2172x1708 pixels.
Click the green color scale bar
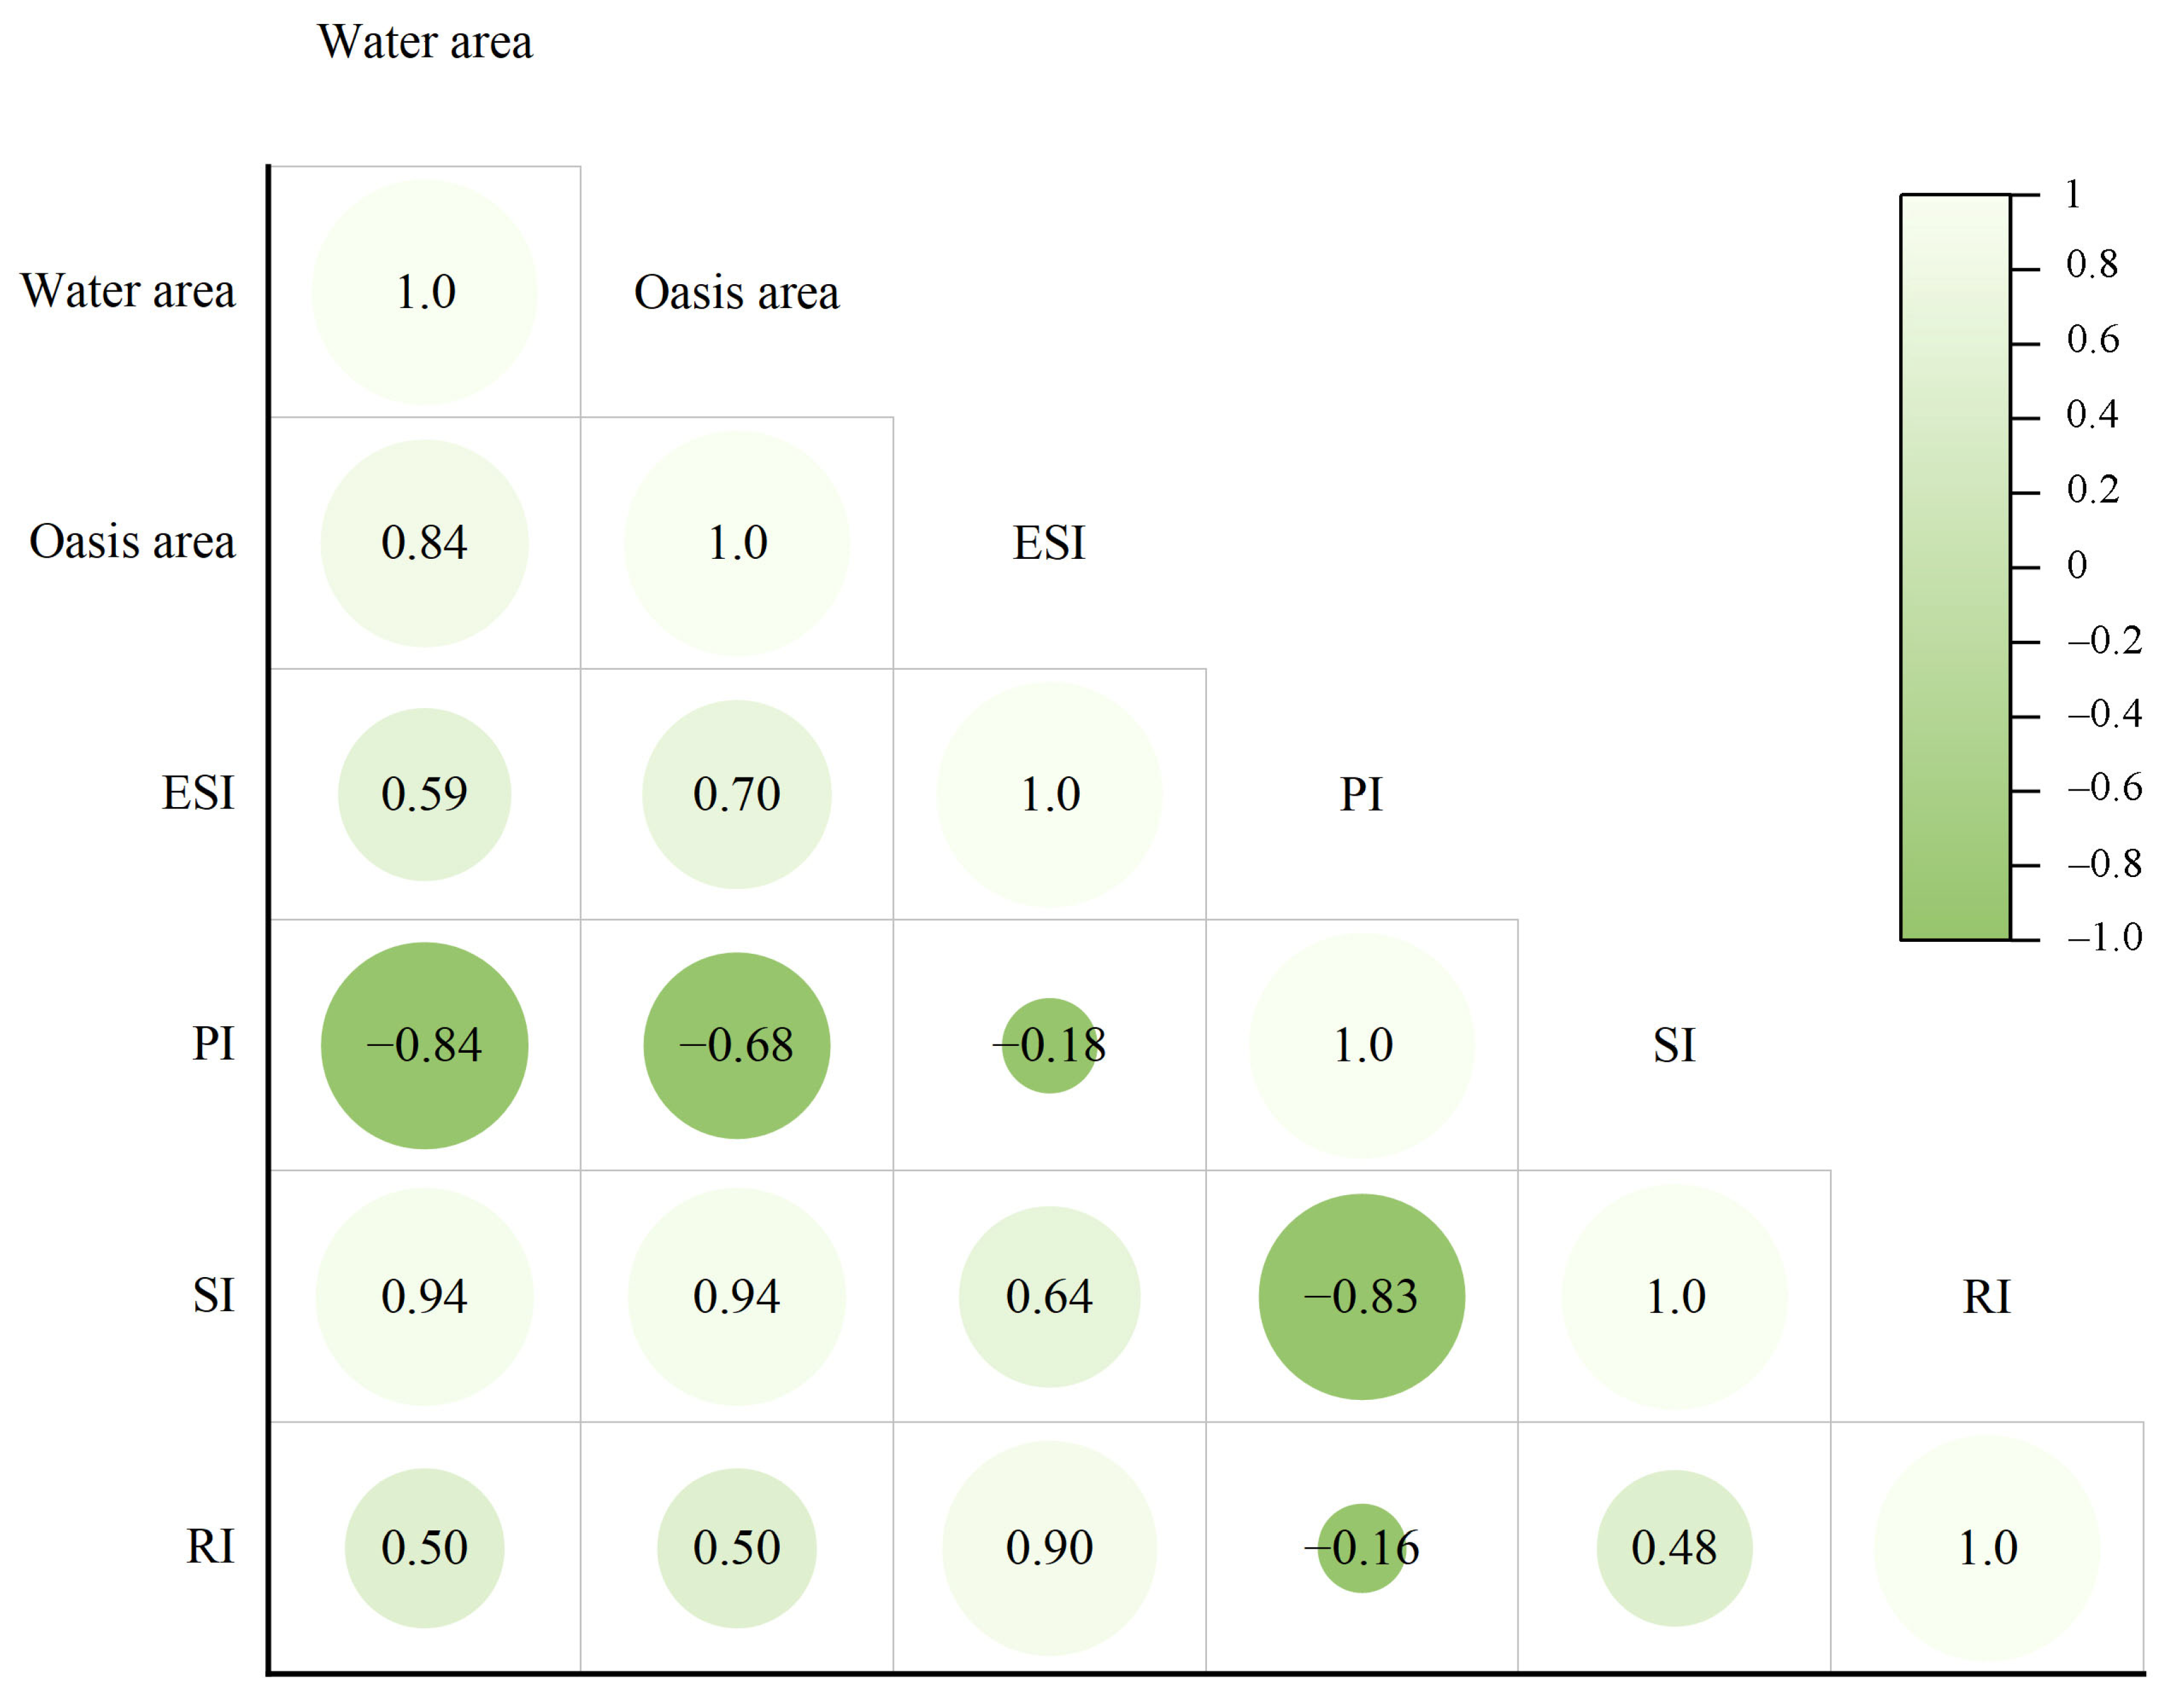click(1955, 567)
